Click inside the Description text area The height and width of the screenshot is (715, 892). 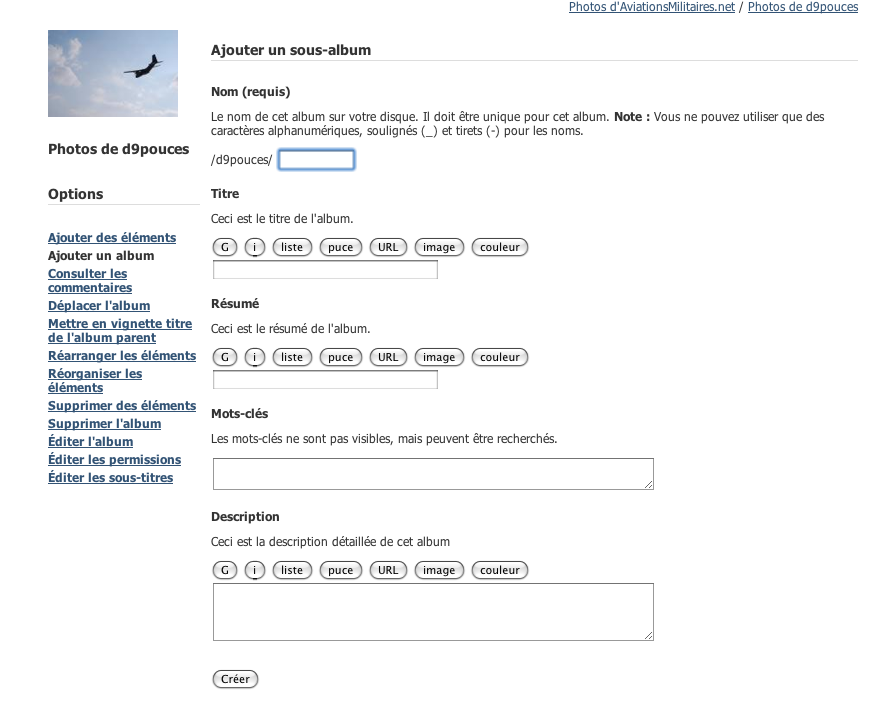433,611
